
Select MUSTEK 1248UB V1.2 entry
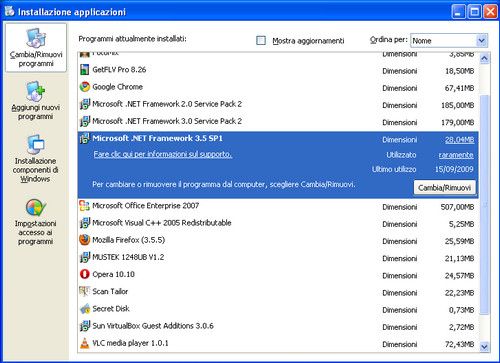coord(278,258)
